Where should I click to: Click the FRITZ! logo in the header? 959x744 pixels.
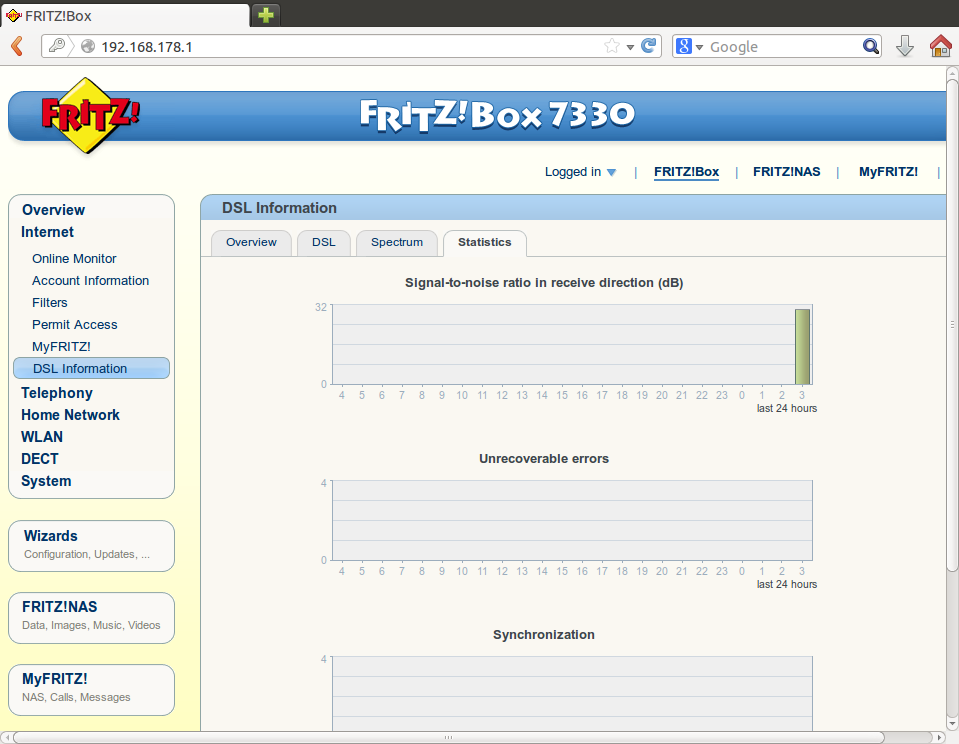tap(90, 114)
